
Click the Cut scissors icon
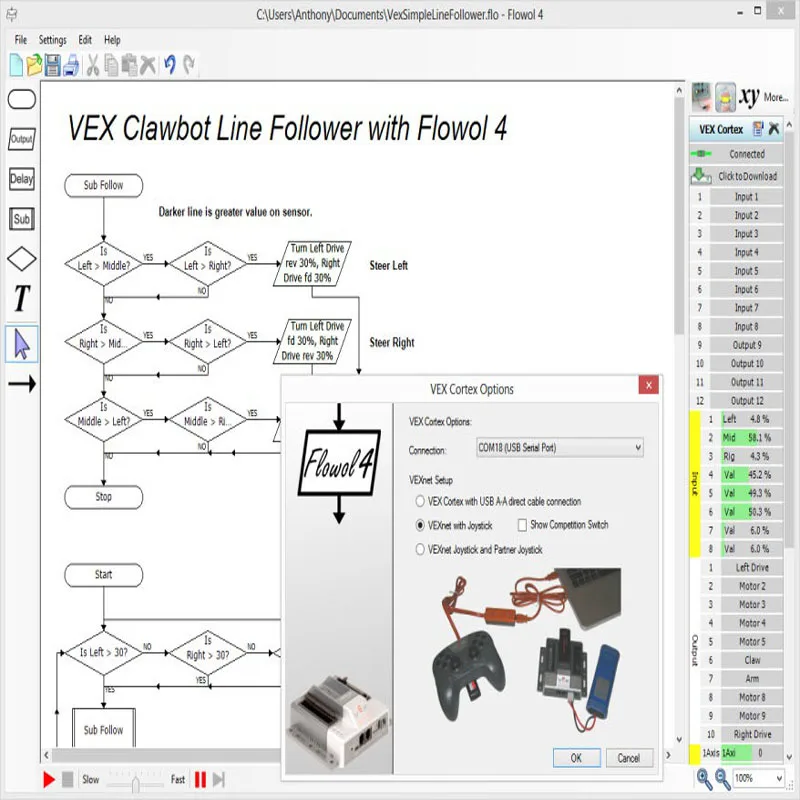coord(92,65)
